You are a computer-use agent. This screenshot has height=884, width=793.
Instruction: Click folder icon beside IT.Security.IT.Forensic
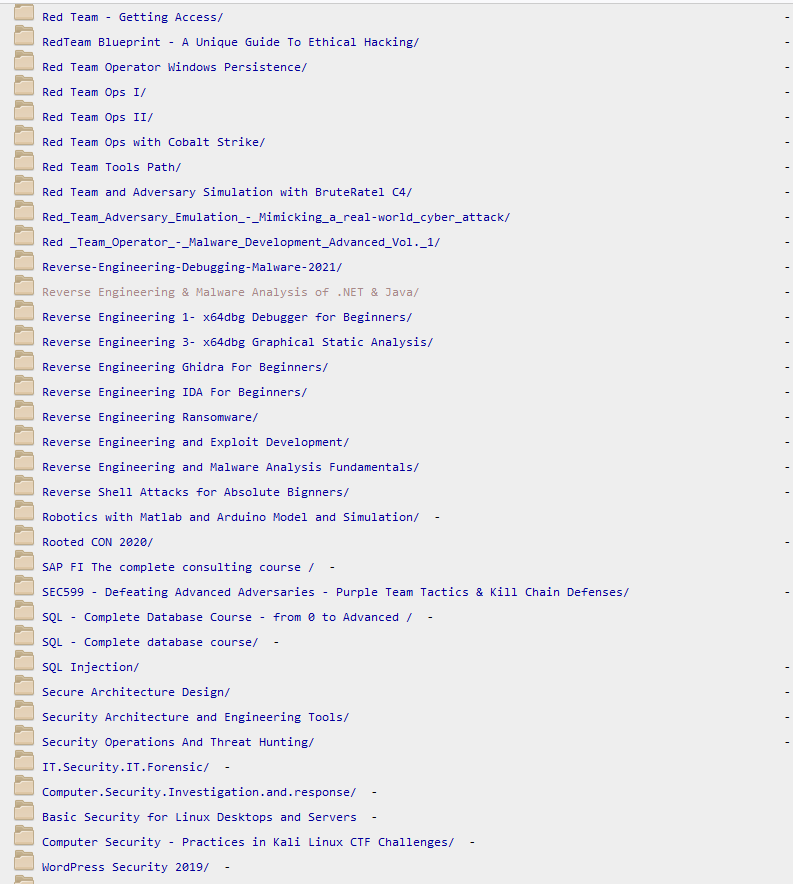[x=24, y=761]
